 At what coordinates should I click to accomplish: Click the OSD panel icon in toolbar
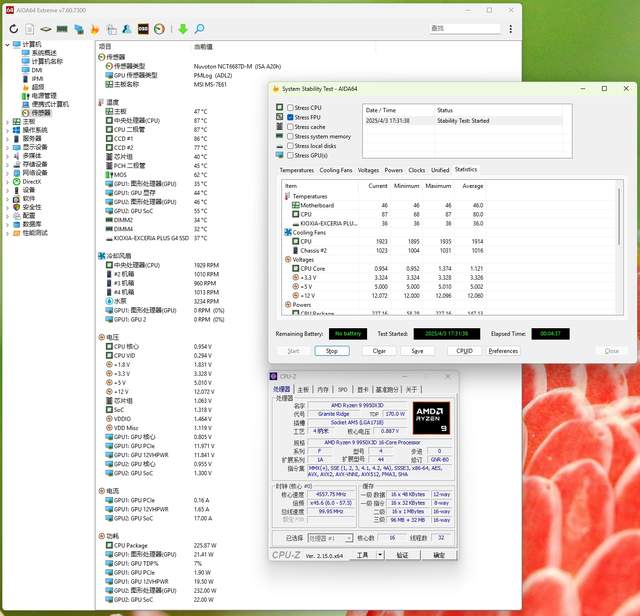[142, 29]
